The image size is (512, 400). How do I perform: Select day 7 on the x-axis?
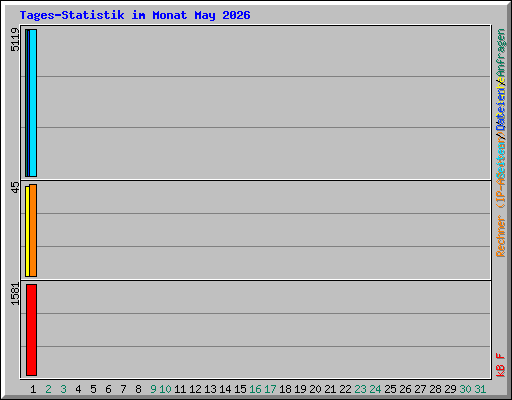pos(123,389)
